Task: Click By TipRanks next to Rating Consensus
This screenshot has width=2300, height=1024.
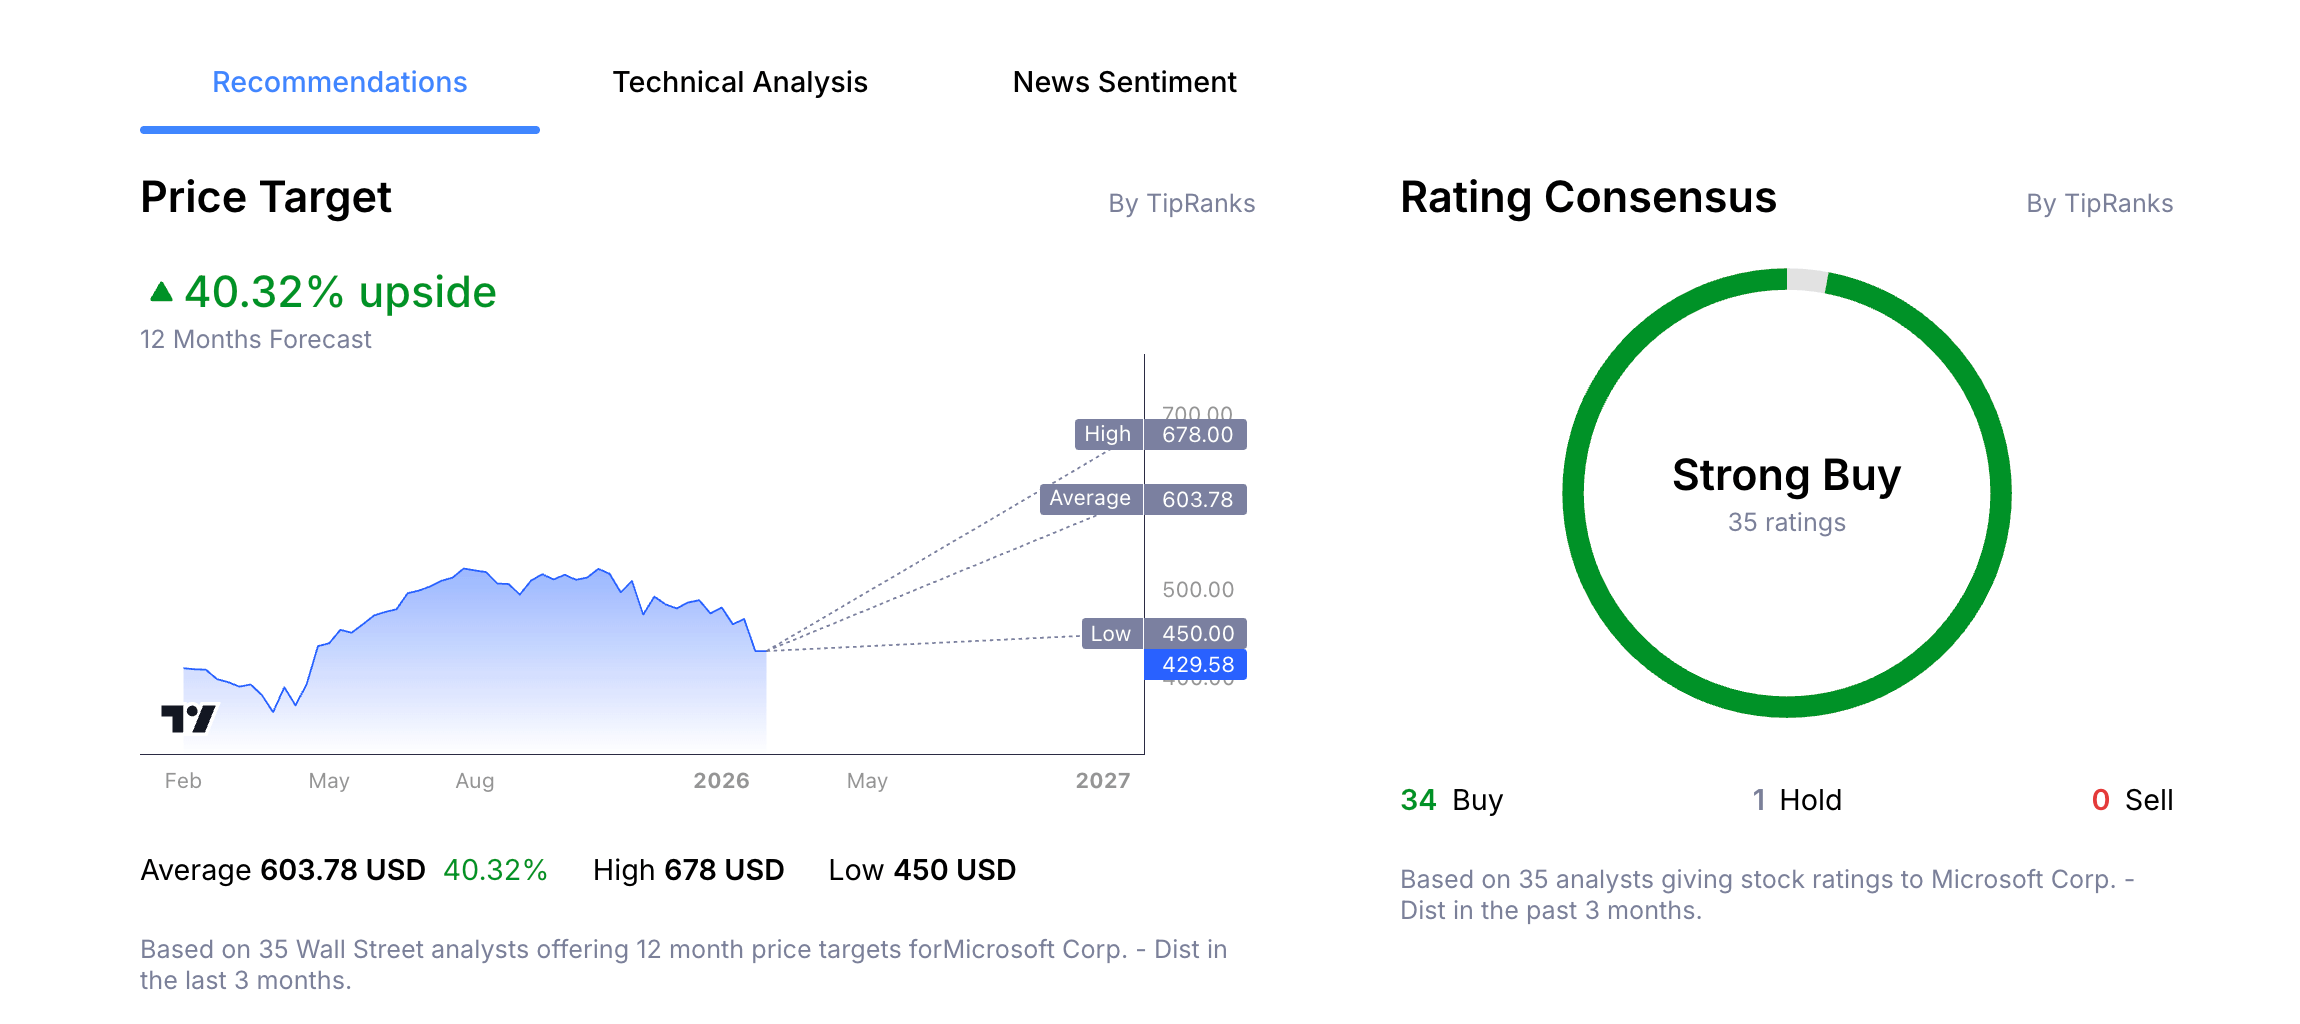Action: click(2098, 203)
